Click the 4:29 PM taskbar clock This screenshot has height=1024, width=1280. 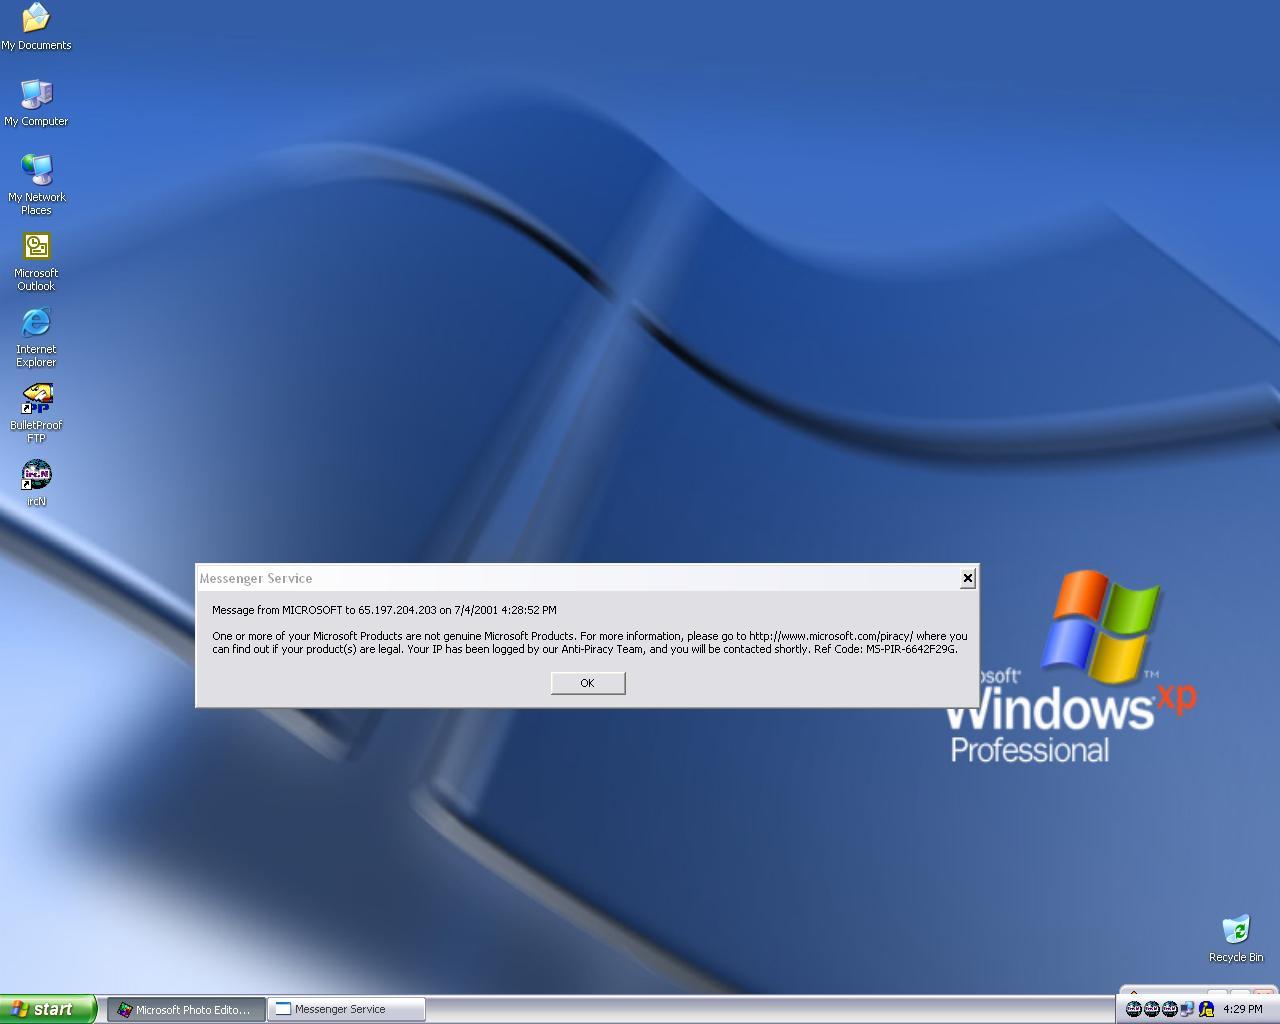[x=1243, y=1009]
